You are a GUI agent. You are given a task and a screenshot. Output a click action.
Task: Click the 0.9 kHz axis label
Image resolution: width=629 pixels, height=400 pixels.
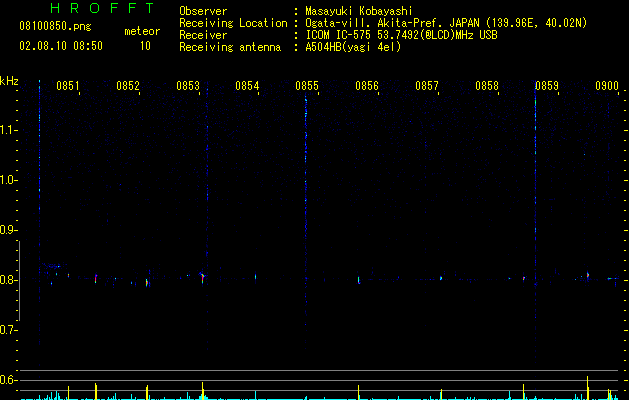7,230
